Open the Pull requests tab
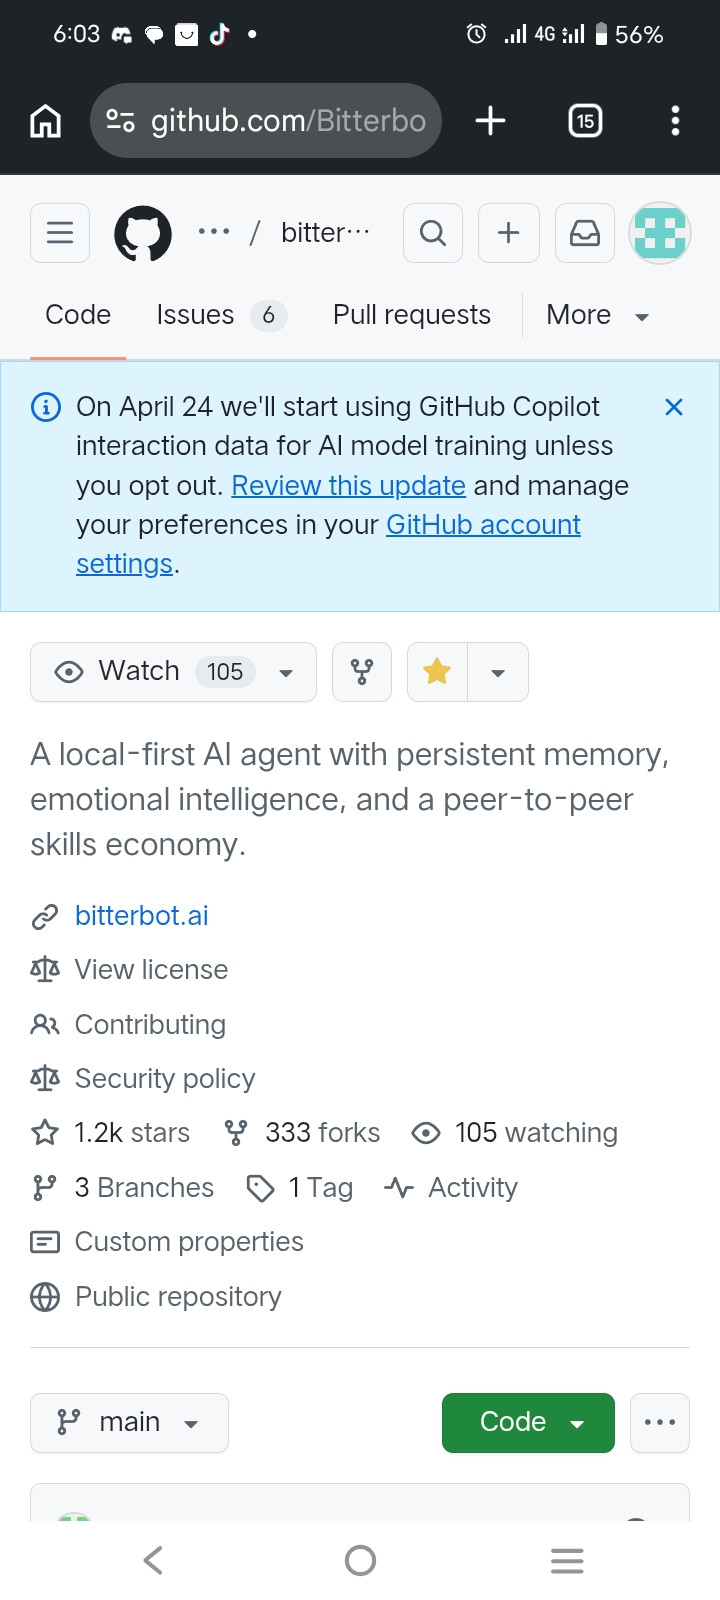 pyautogui.click(x=412, y=315)
